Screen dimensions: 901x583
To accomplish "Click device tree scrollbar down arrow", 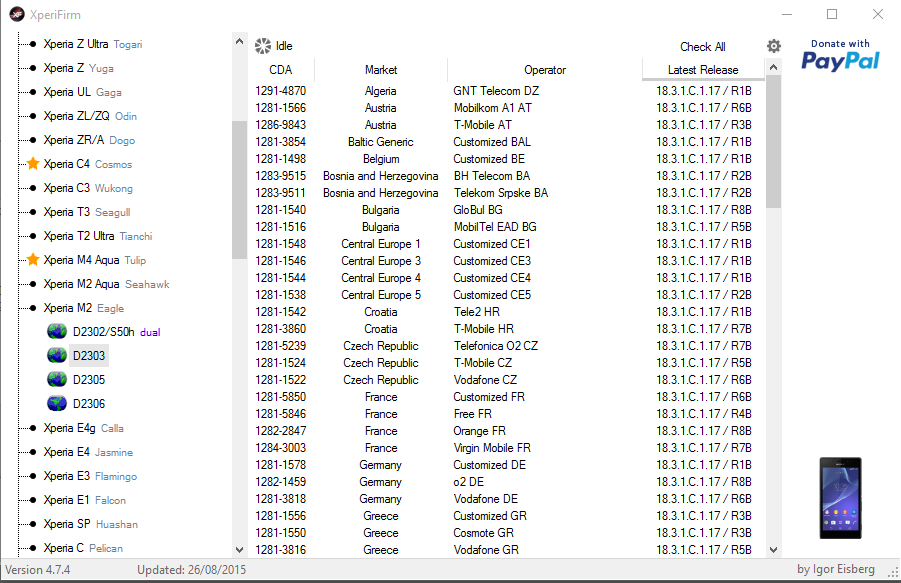I will coord(240,550).
